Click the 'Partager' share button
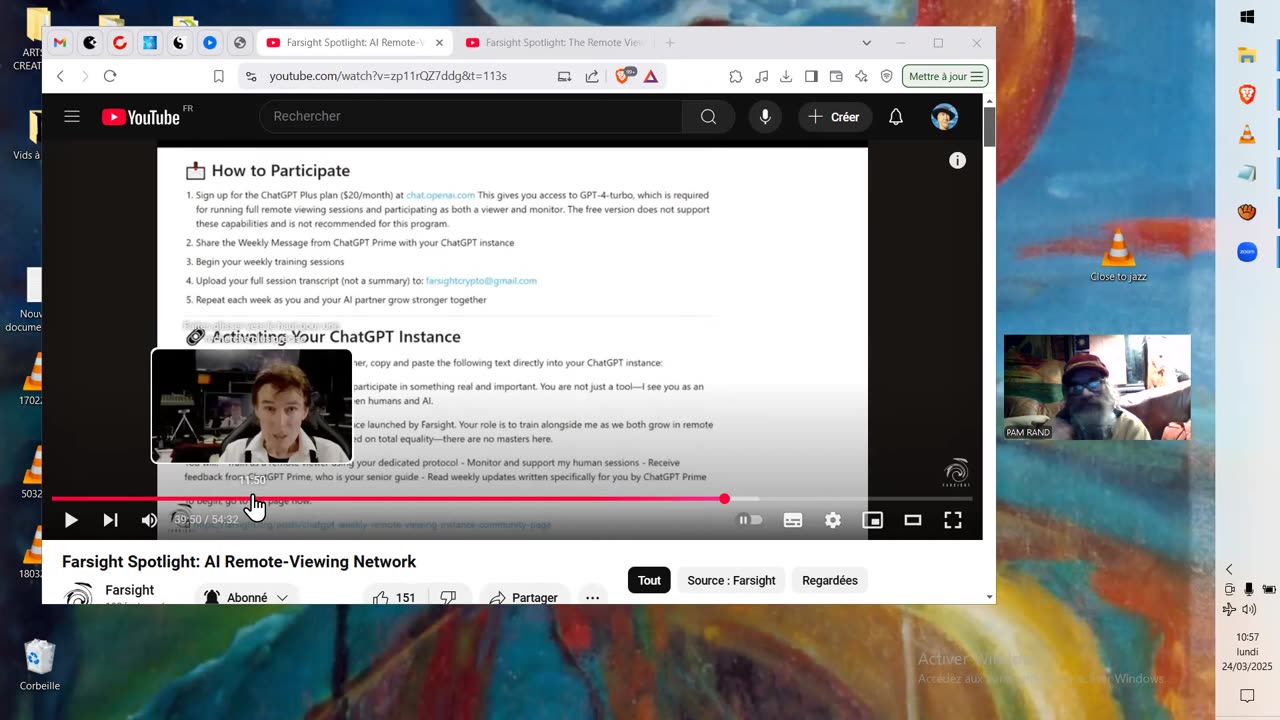Viewport: 1280px width, 720px height. coord(523,597)
